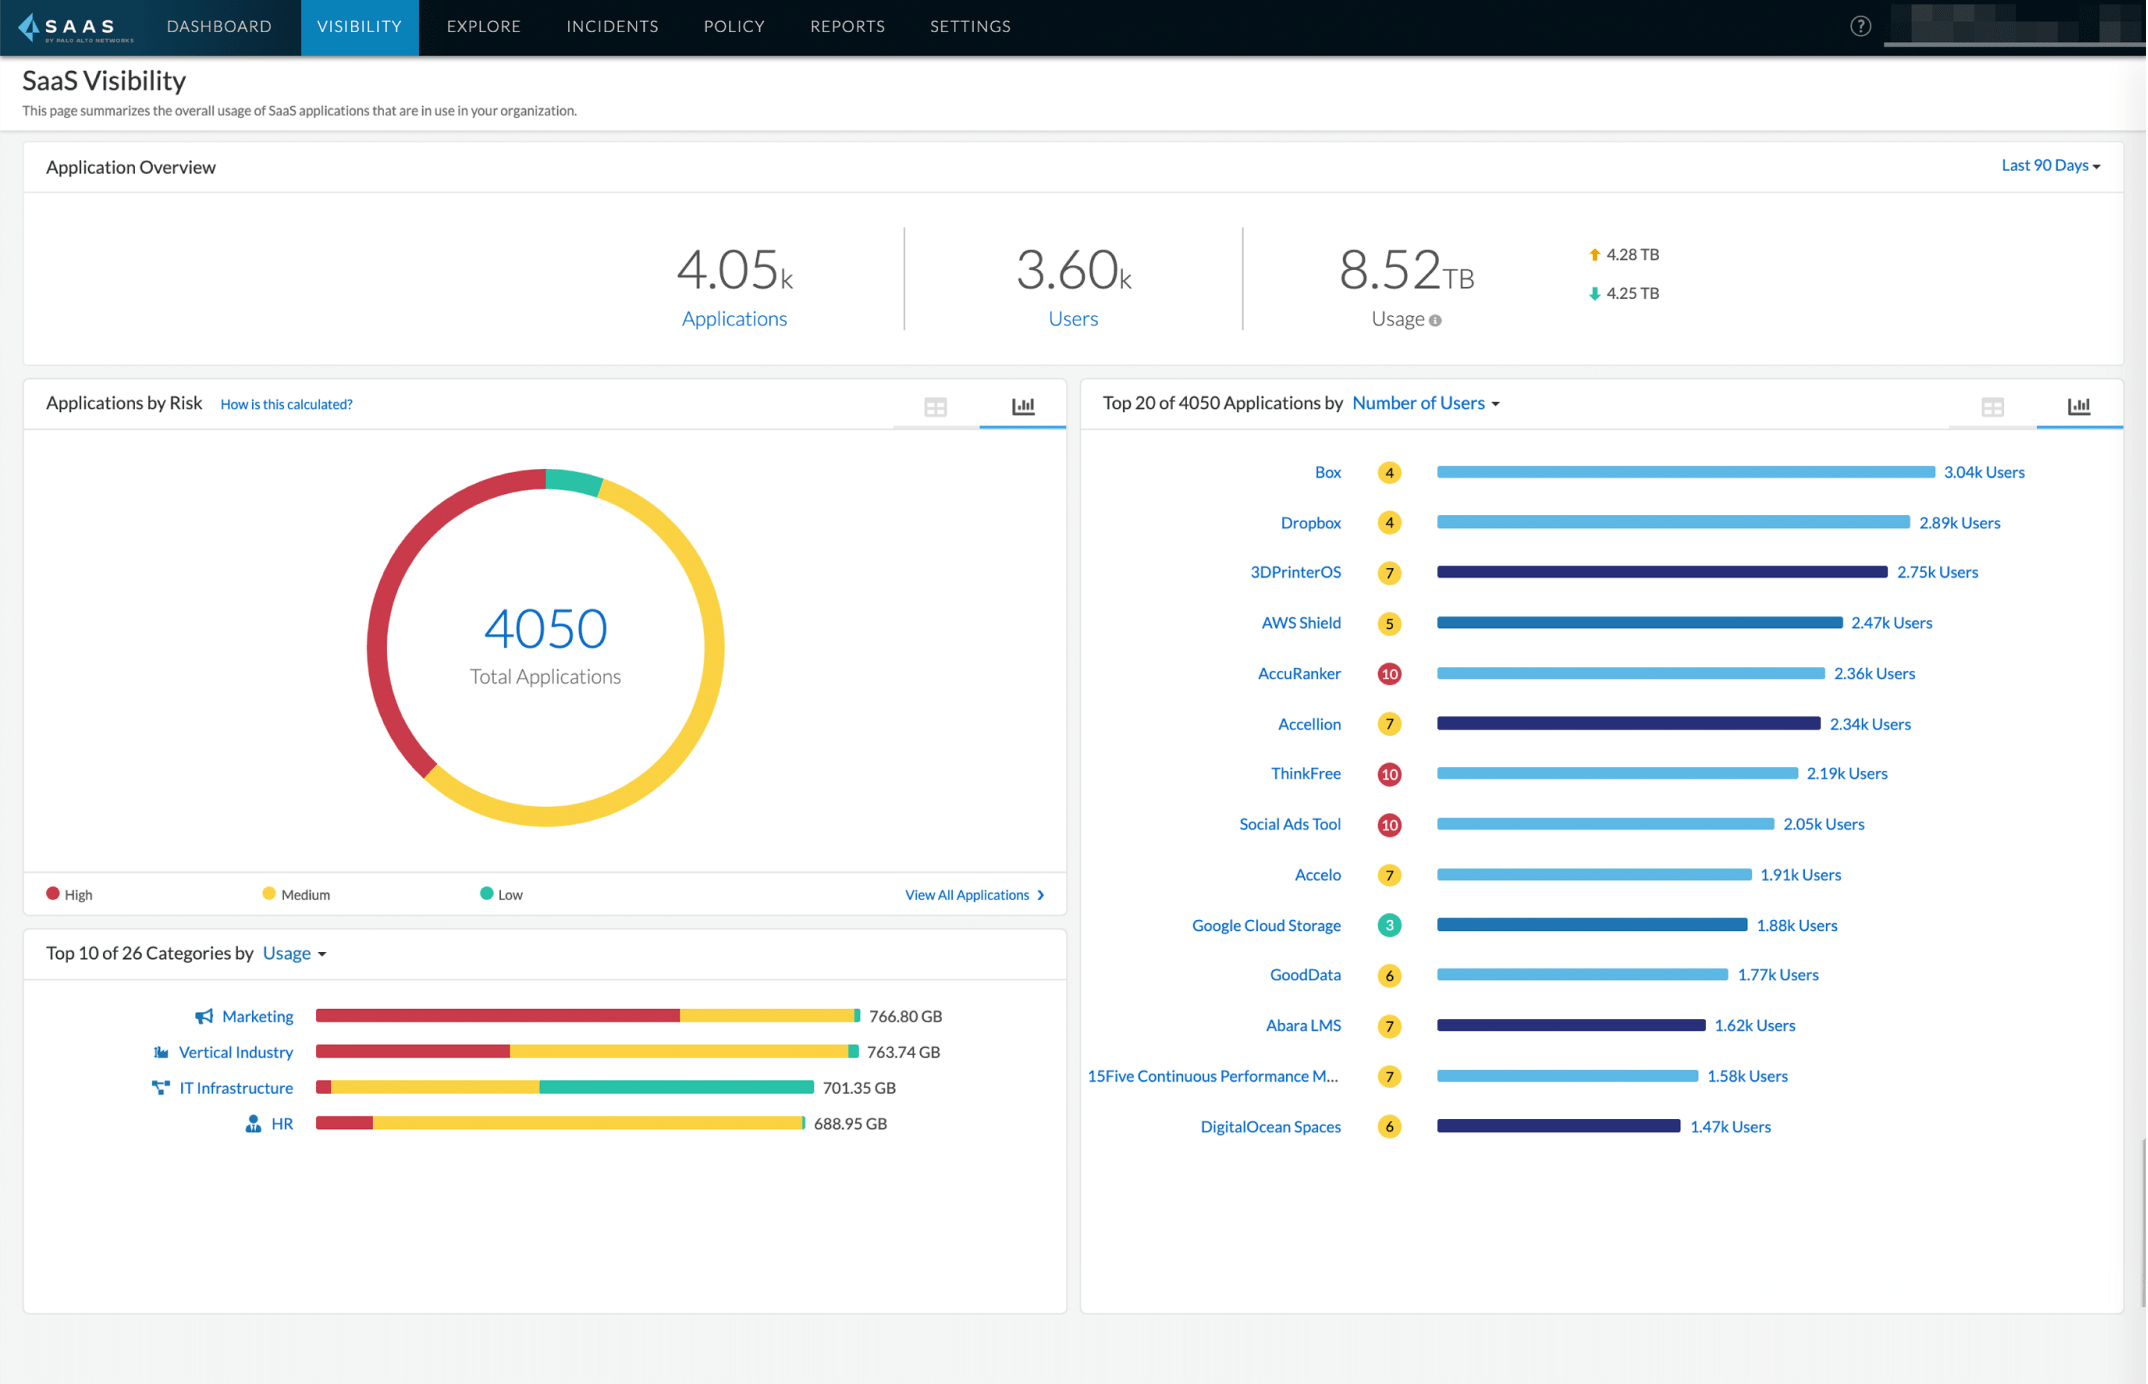Toggle the Low risk legend item

tap(500, 893)
